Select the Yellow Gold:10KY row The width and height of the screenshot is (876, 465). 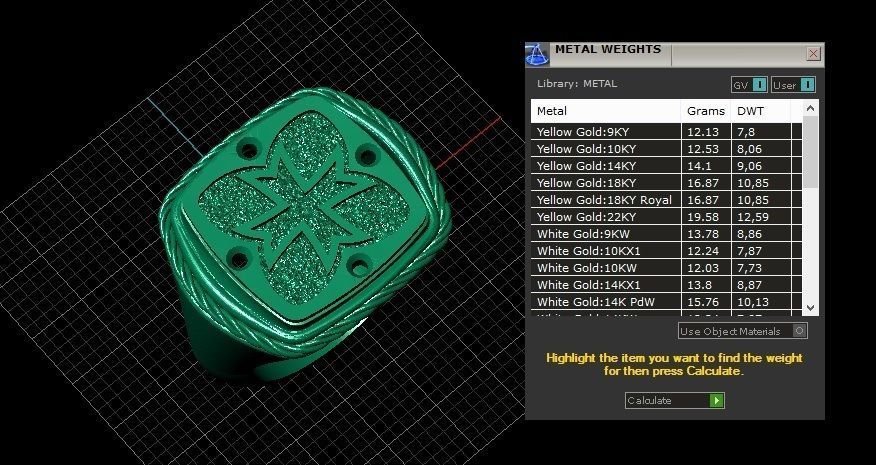[666, 149]
